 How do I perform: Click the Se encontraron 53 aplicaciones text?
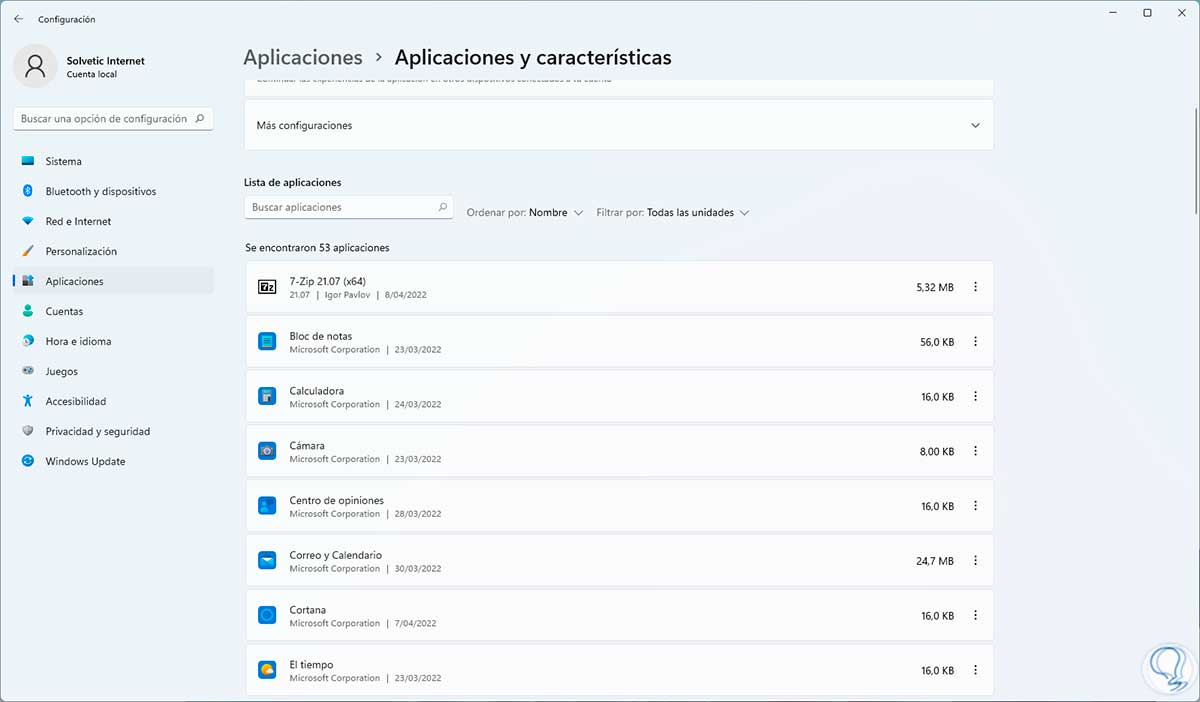317,247
